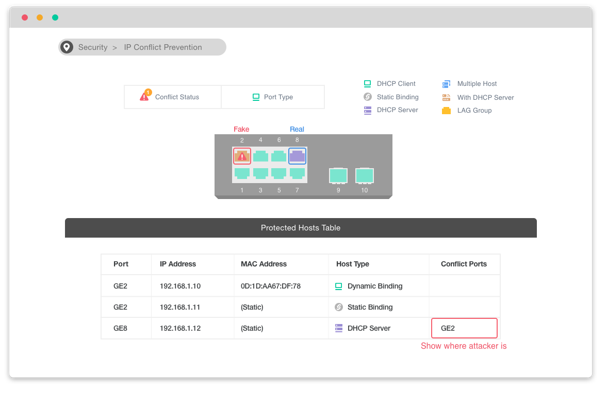Viewport: 607px width, 395px height.
Task: Click the LAG Group legend icon
Action: click(446, 111)
